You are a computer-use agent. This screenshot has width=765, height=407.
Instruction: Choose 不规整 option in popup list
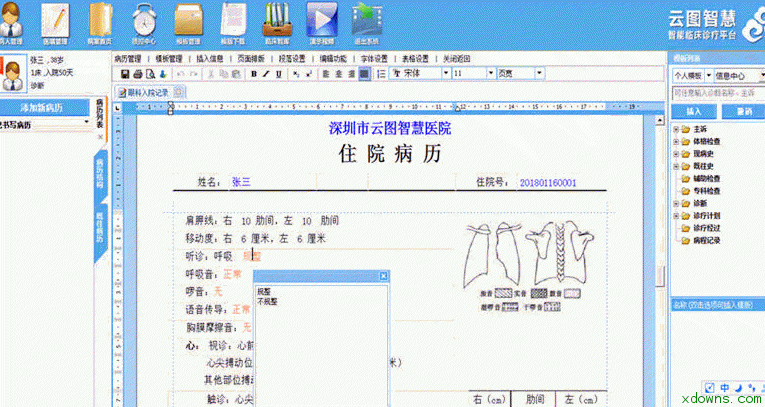(x=267, y=302)
